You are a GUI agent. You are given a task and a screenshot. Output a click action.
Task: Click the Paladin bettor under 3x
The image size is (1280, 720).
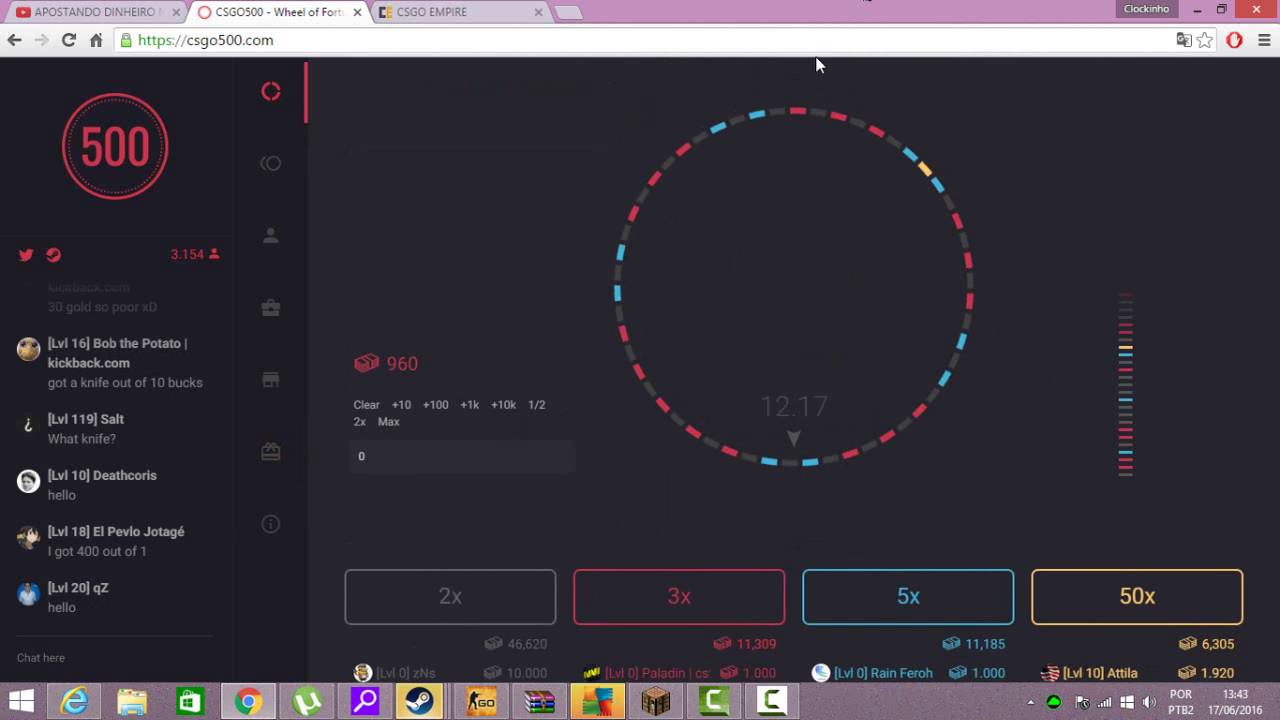pos(656,673)
